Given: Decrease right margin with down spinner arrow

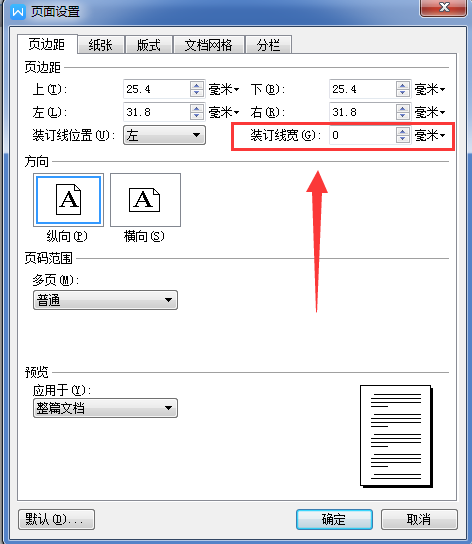Looking at the screenshot, I should 403,116.
